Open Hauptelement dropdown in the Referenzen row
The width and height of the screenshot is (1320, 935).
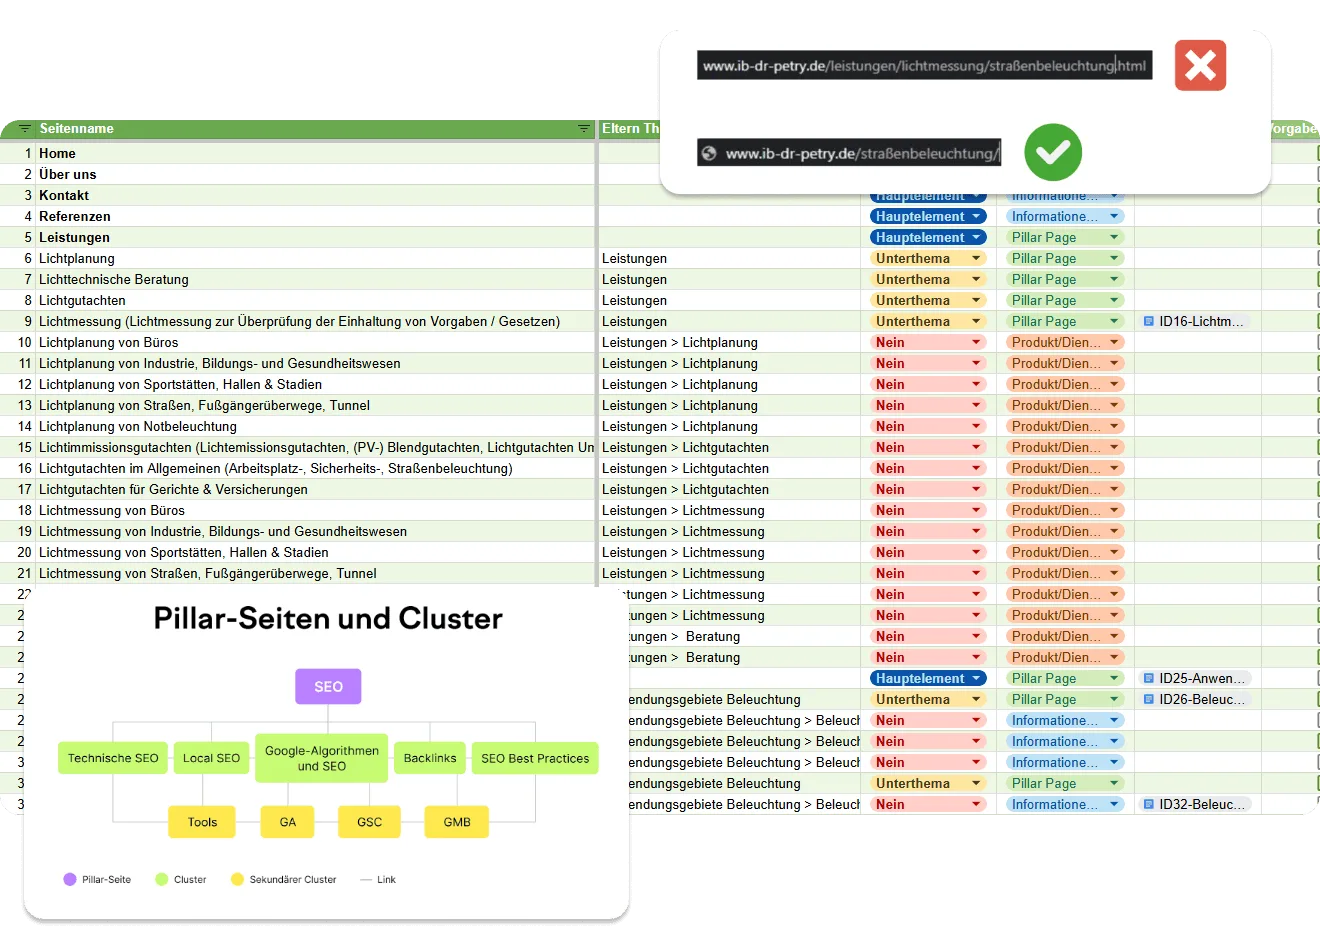point(928,216)
